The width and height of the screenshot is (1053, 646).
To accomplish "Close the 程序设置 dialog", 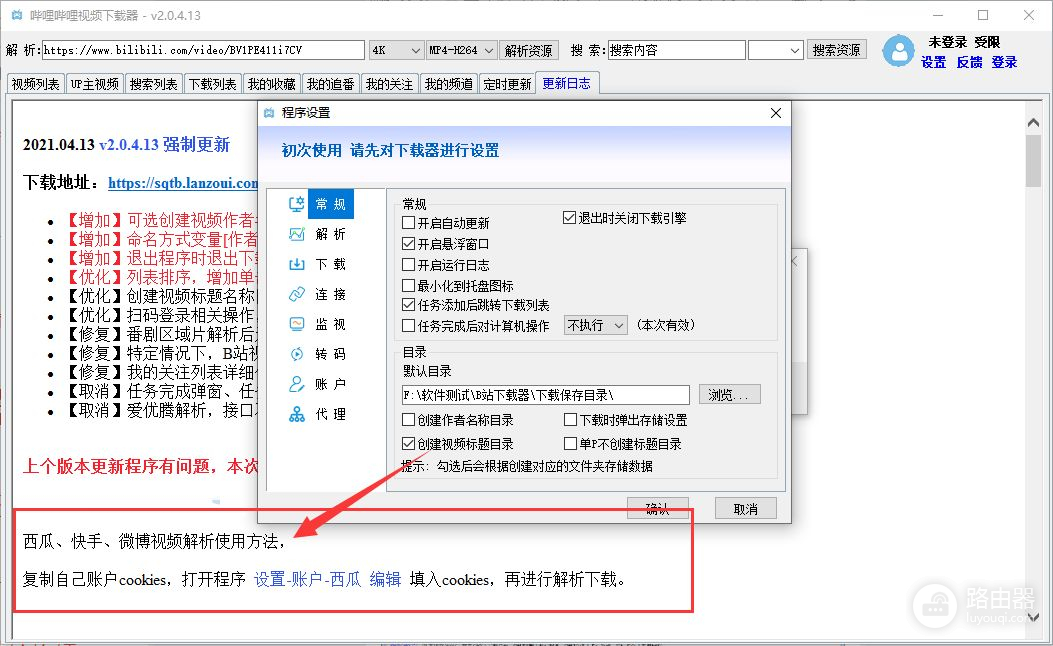I will click(x=776, y=113).
